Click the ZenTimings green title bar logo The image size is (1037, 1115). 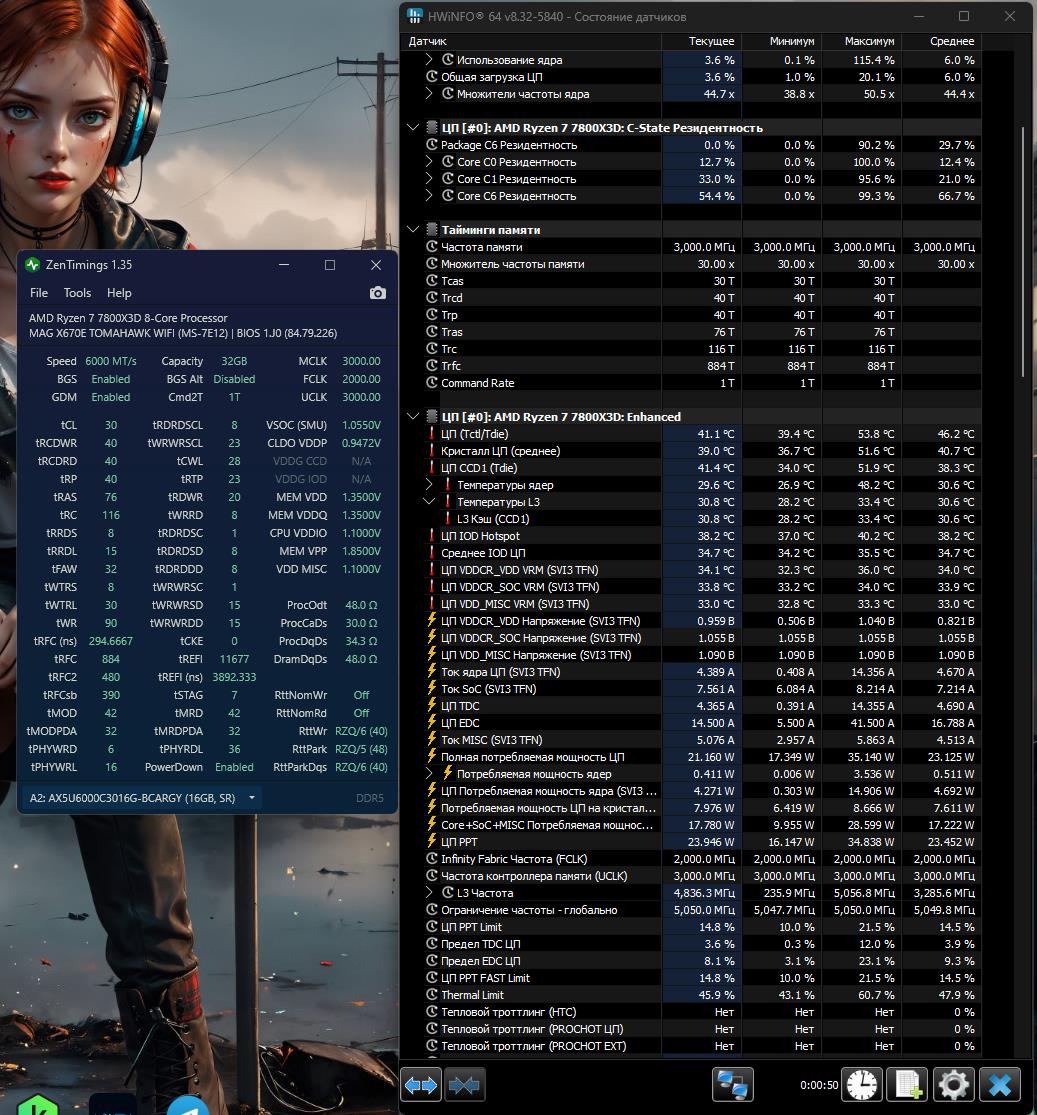coord(32,265)
